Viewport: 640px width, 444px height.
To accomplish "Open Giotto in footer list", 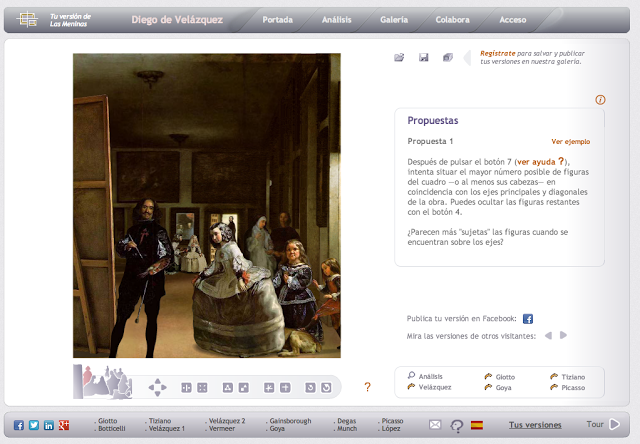I will pos(107,421).
